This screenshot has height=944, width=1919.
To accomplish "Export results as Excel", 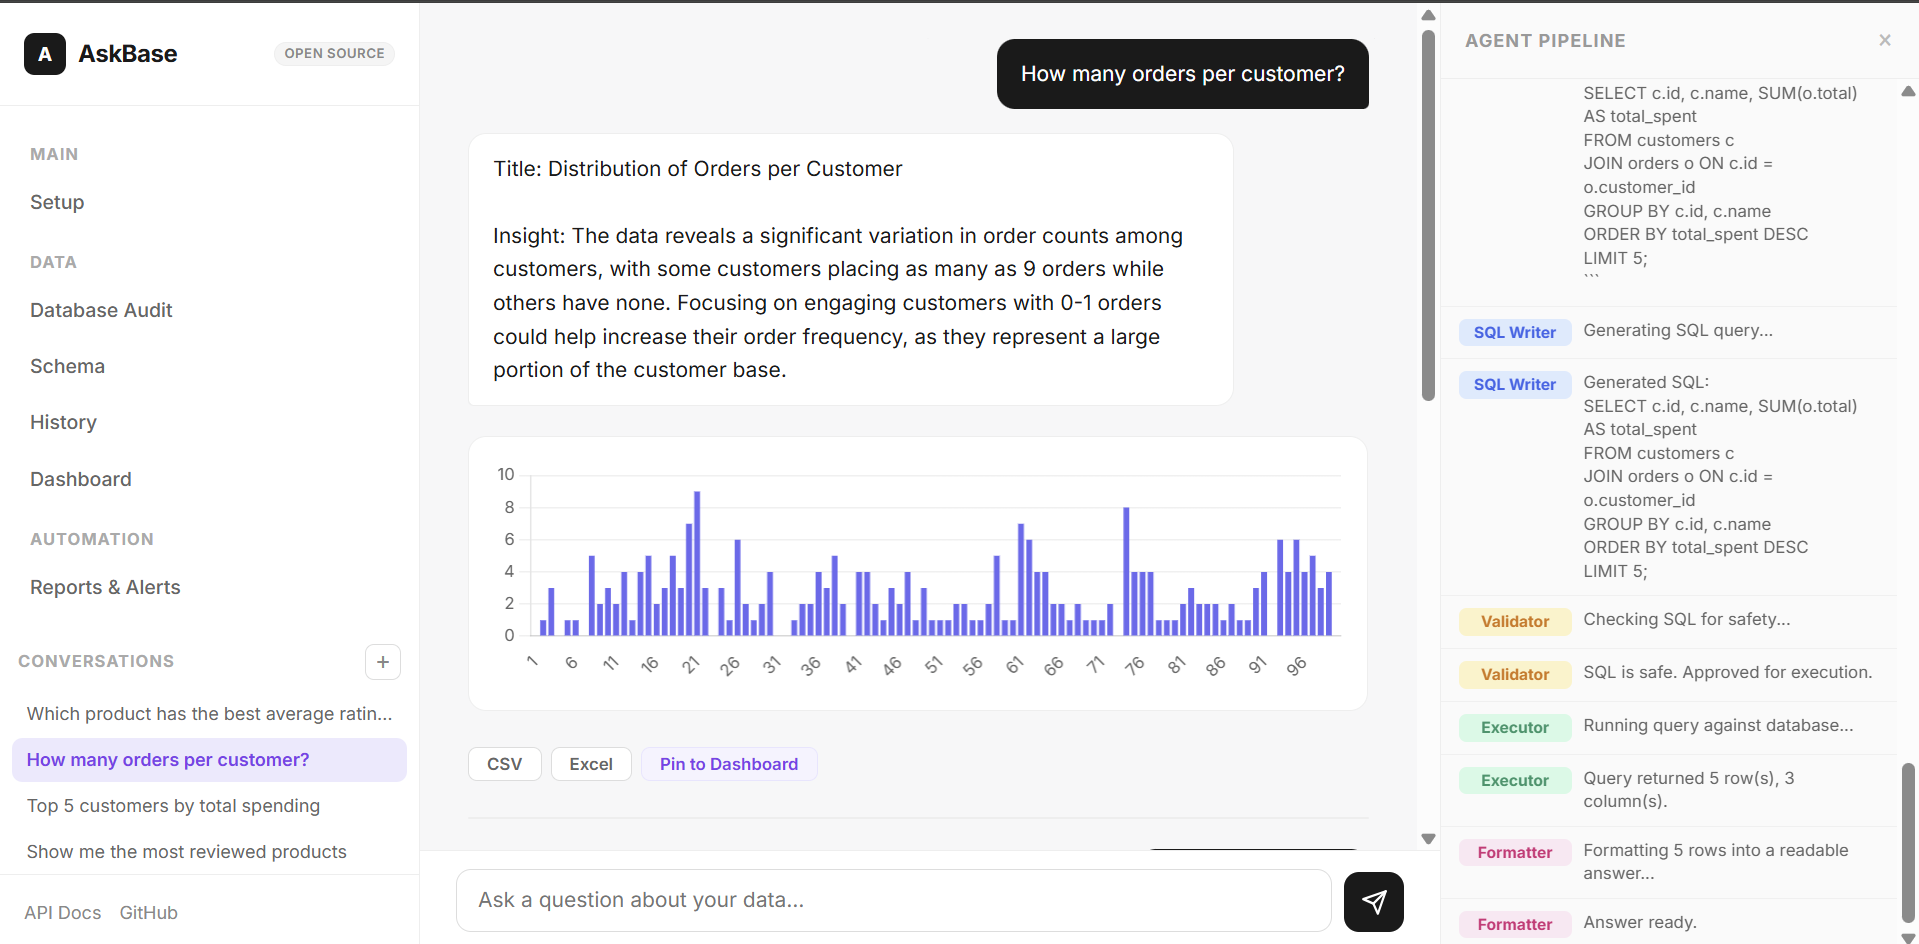I will point(591,764).
